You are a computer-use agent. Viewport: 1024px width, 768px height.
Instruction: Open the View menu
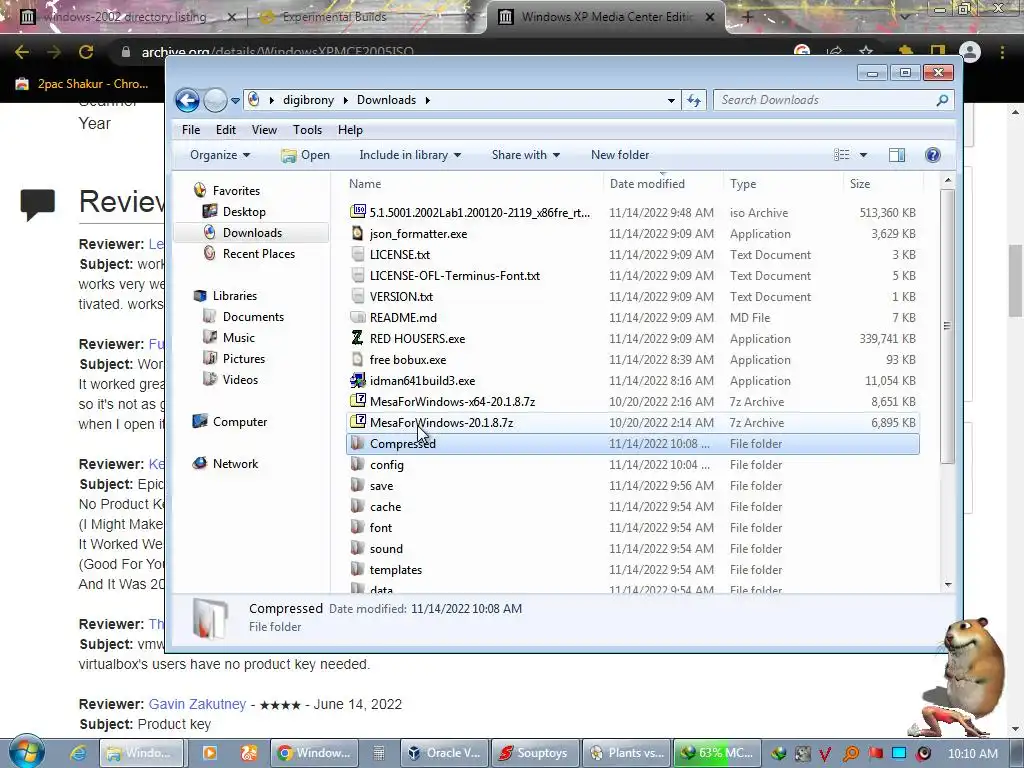pos(264,130)
